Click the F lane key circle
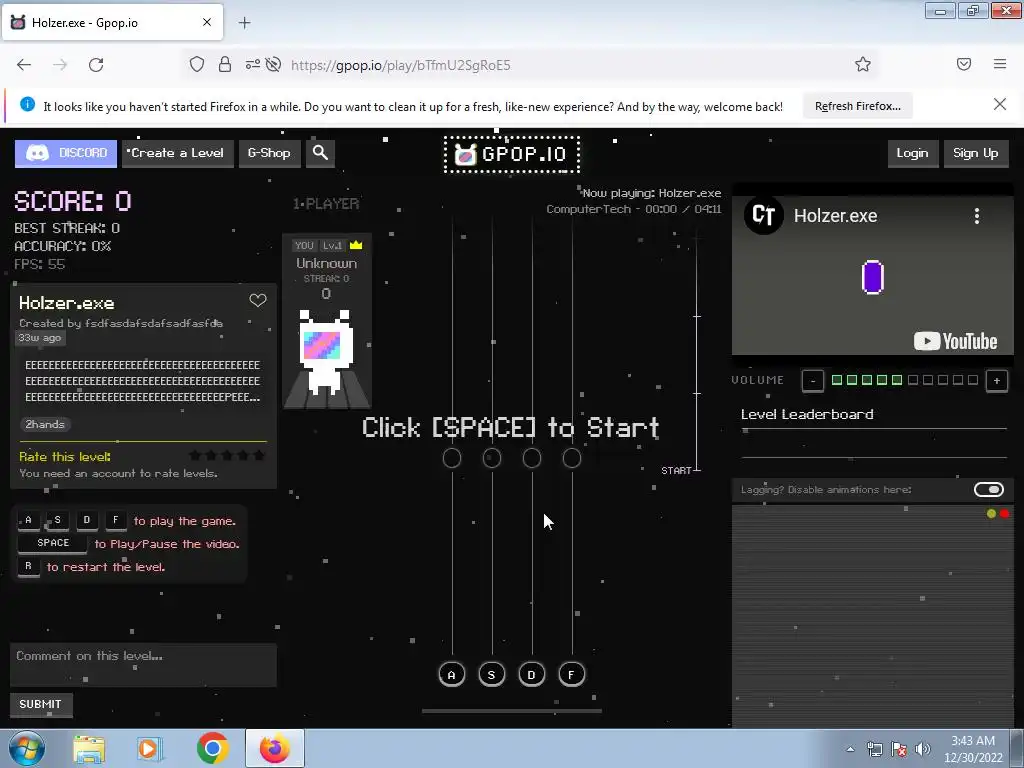 pyautogui.click(x=571, y=675)
